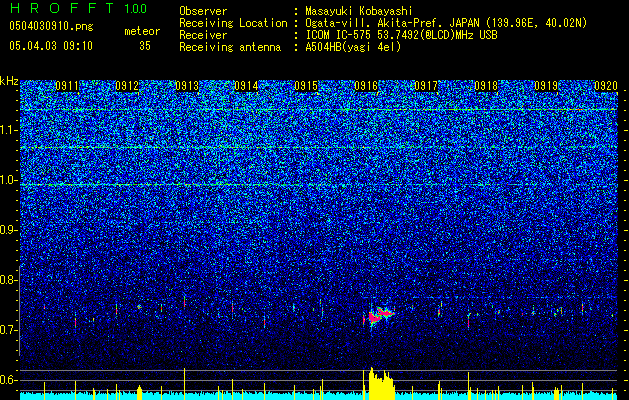Click the tall yellow intensity burst below 0916
The image size is (629, 400).
point(381,384)
